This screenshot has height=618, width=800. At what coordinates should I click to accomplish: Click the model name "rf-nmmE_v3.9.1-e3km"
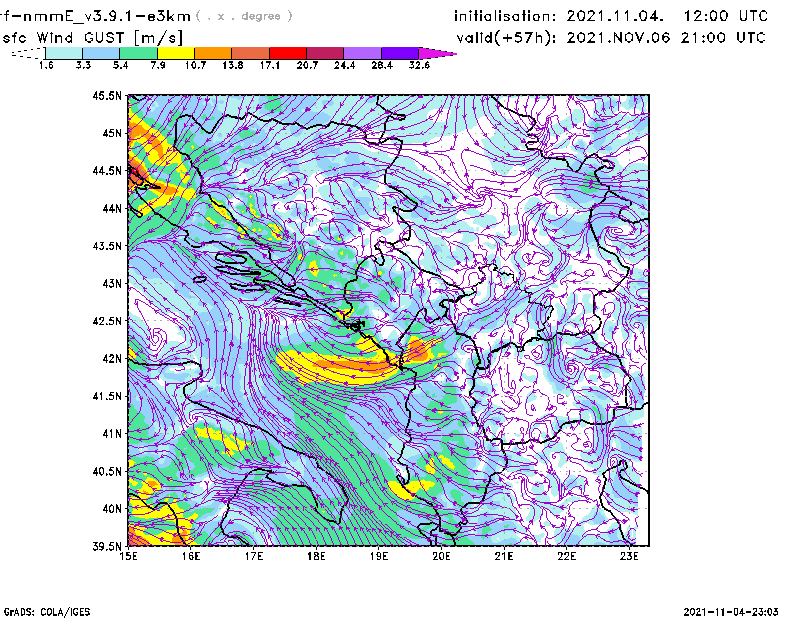click(95, 16)
